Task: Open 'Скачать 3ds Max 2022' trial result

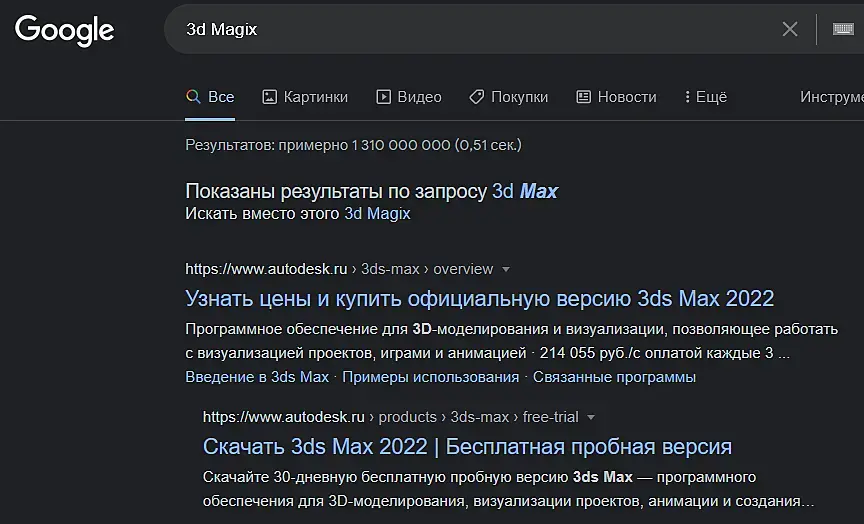Action: [x=467, y=446]
